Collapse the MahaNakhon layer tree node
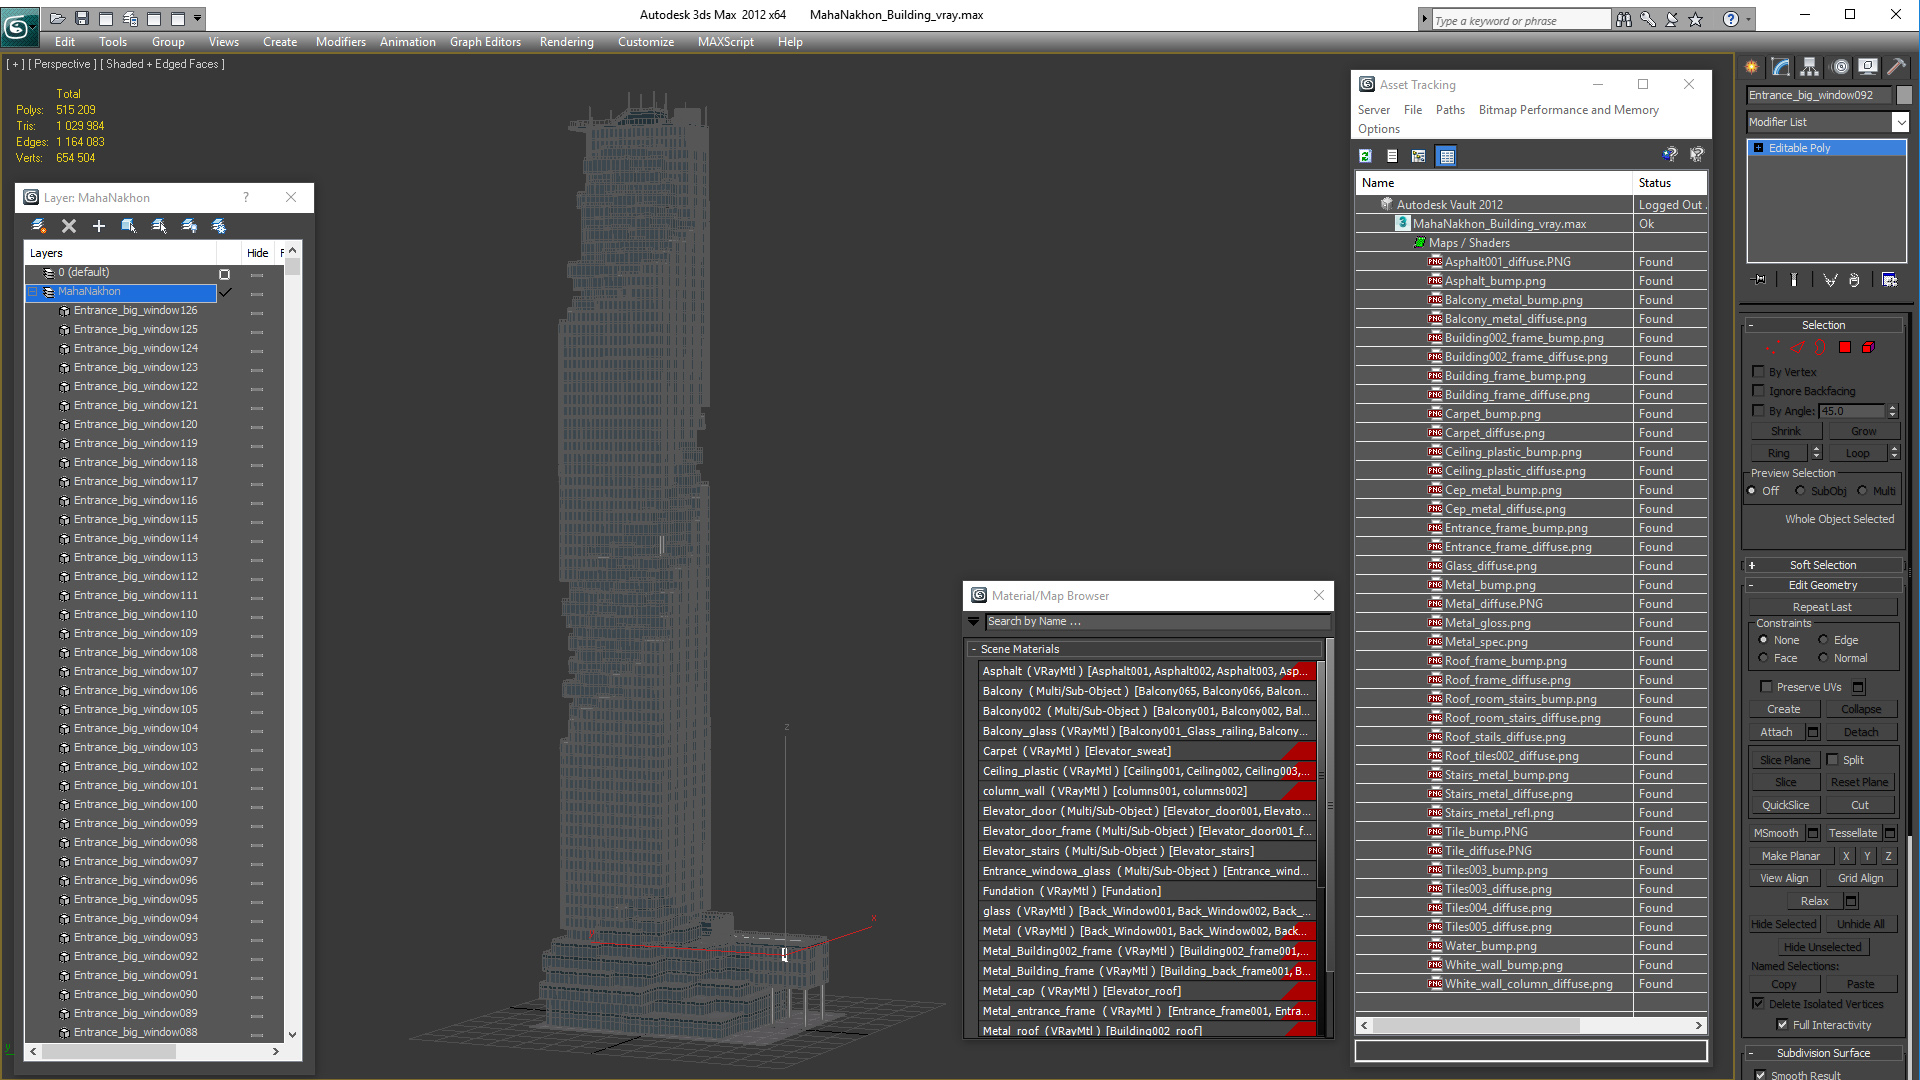1920x1080 pixels. [x=33, y=292]
